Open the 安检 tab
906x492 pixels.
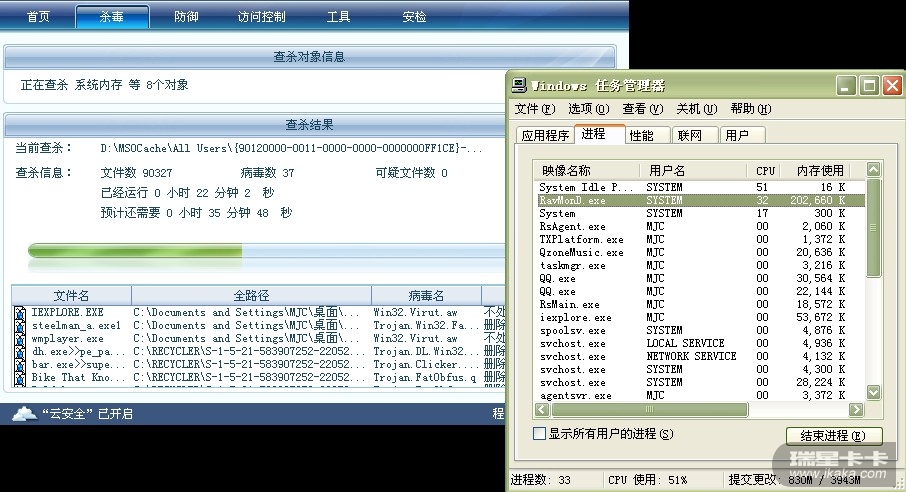click(x=414, y=17)
